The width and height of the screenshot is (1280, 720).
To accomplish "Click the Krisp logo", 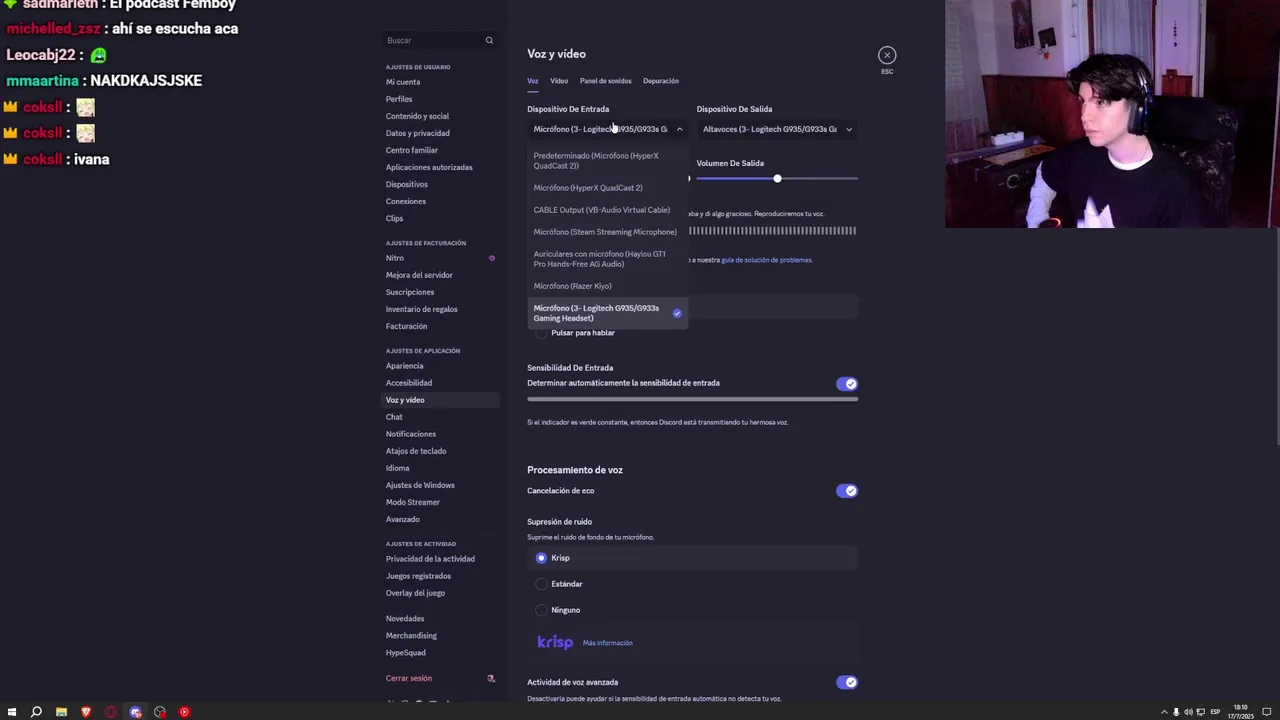I will click(x=555, y=642).
